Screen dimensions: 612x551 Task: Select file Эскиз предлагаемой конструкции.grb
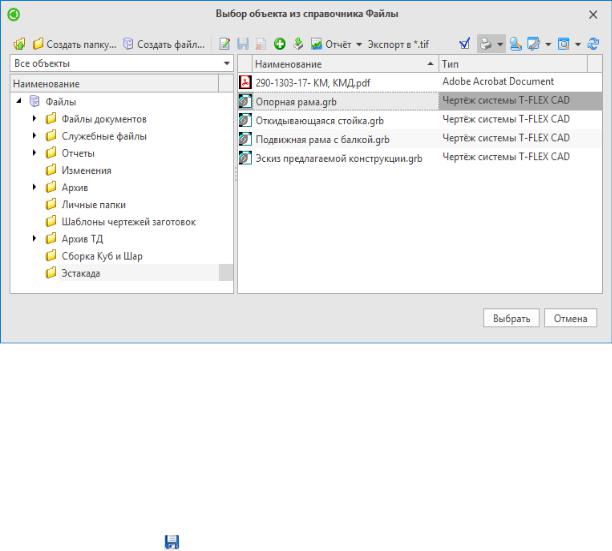pos(339,158)
